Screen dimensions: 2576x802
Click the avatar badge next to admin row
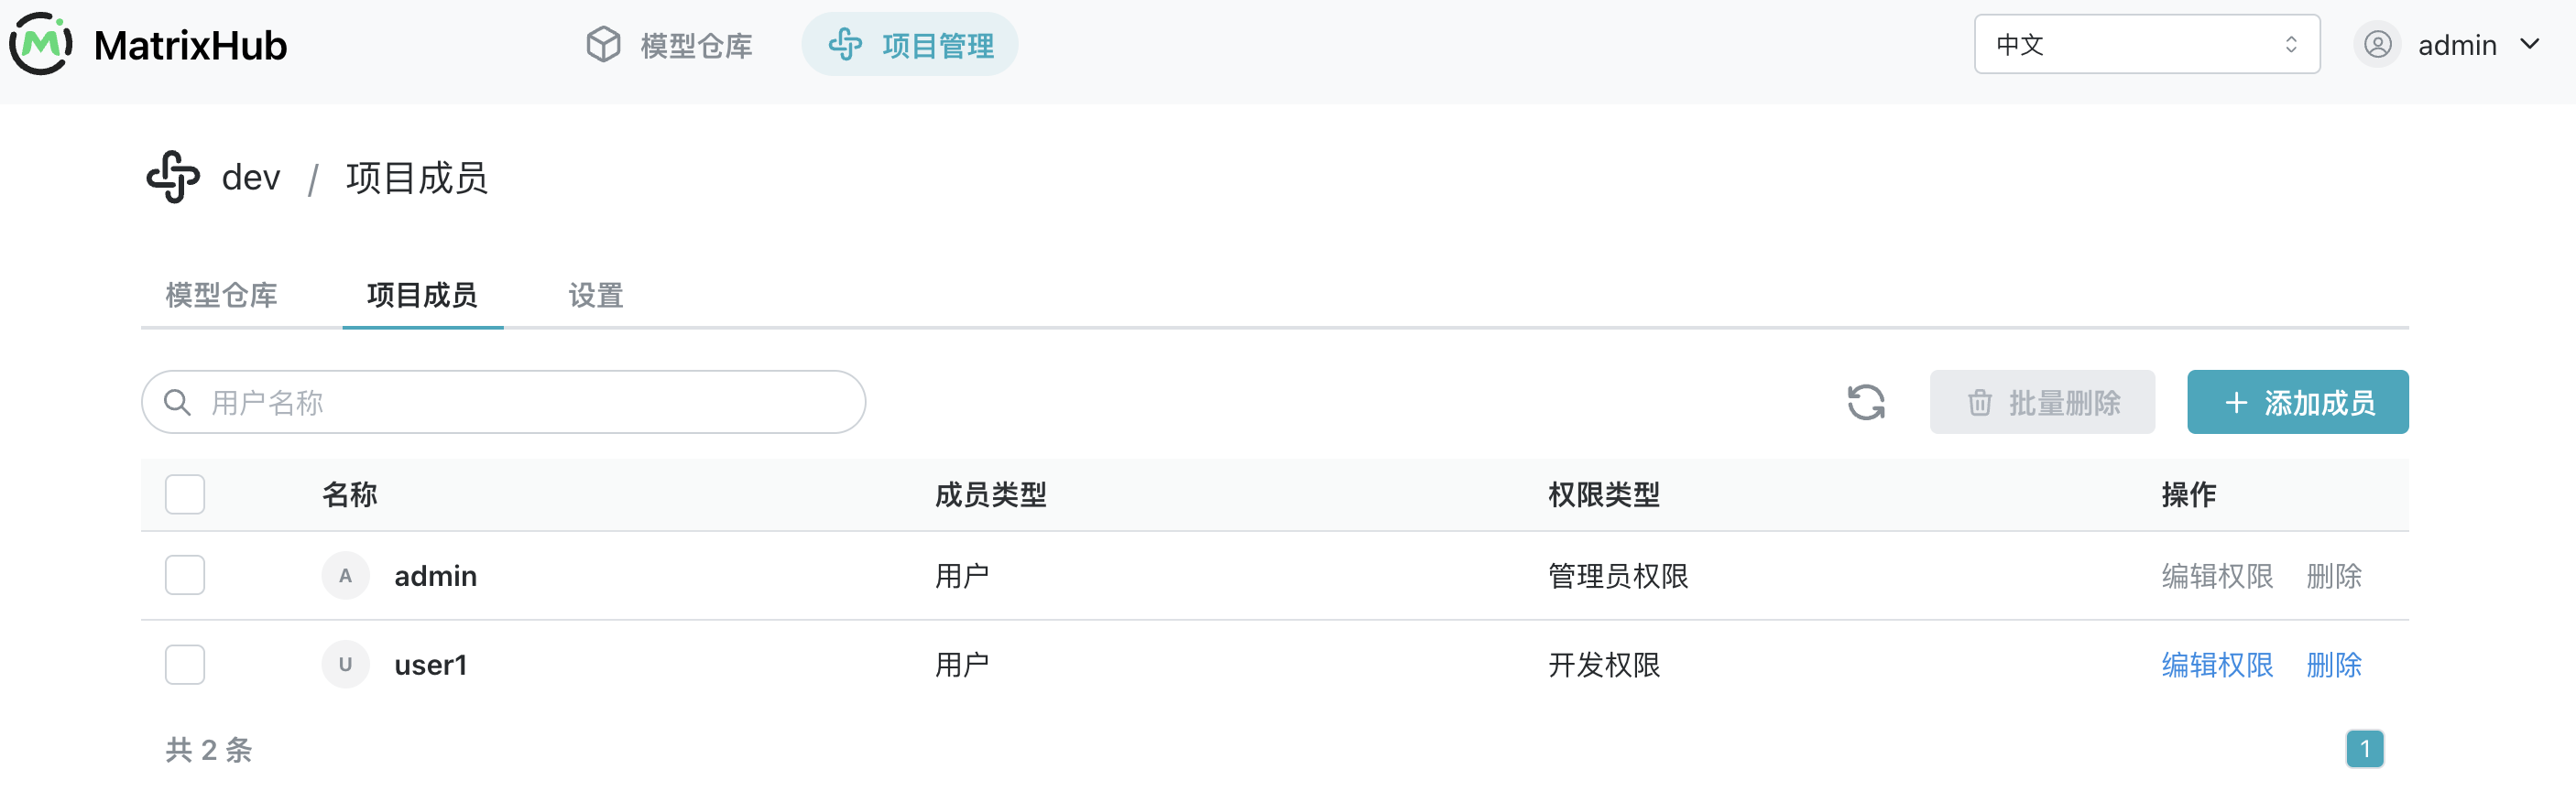(x=345, y=575)
